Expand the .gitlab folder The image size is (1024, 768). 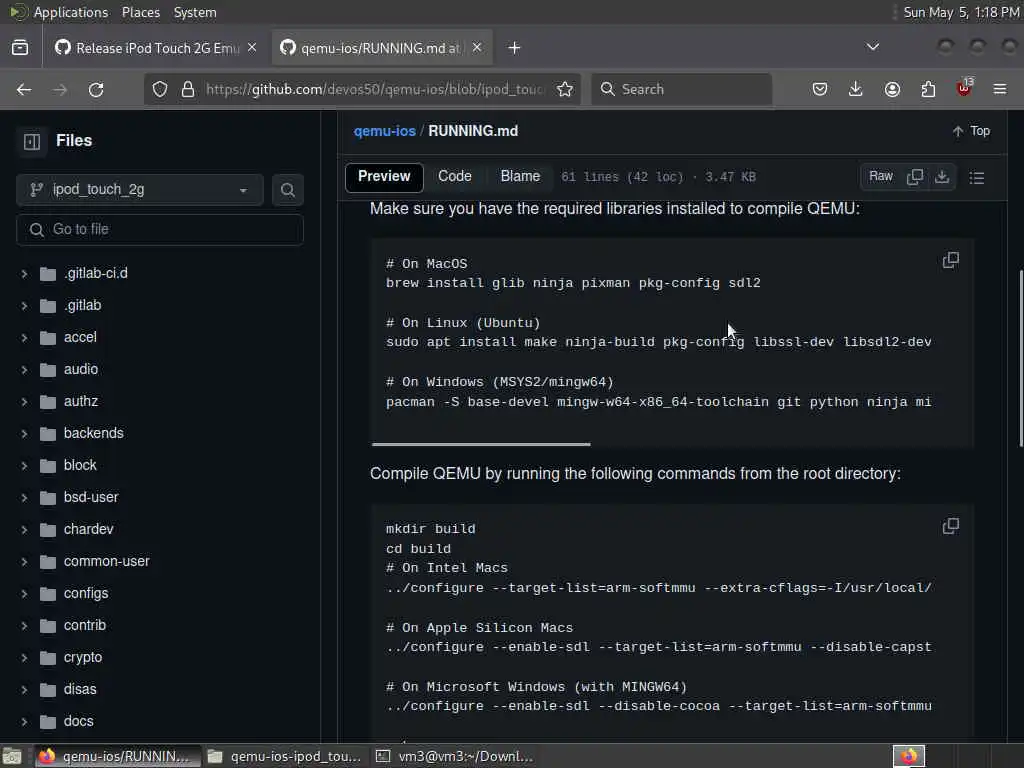(x=24, y=306)
